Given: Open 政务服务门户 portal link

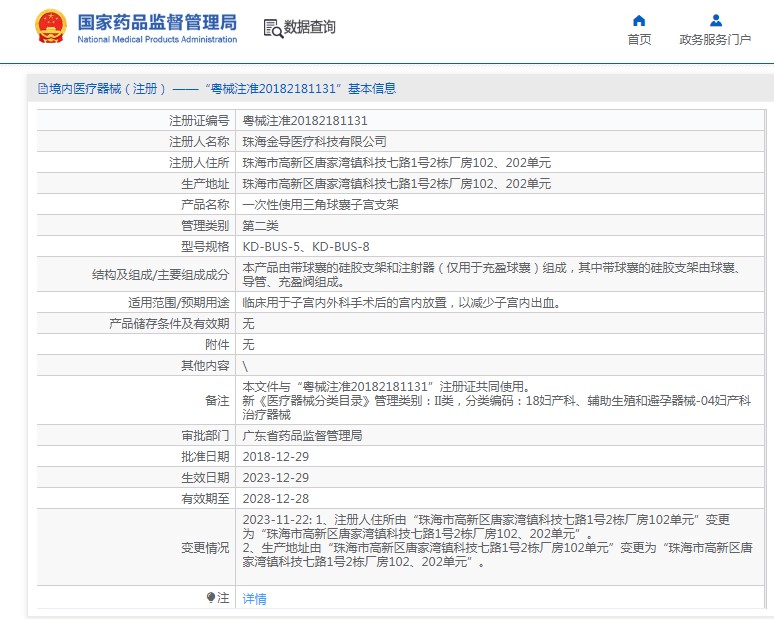Looking at the screenshot, I should pos(715,39).
